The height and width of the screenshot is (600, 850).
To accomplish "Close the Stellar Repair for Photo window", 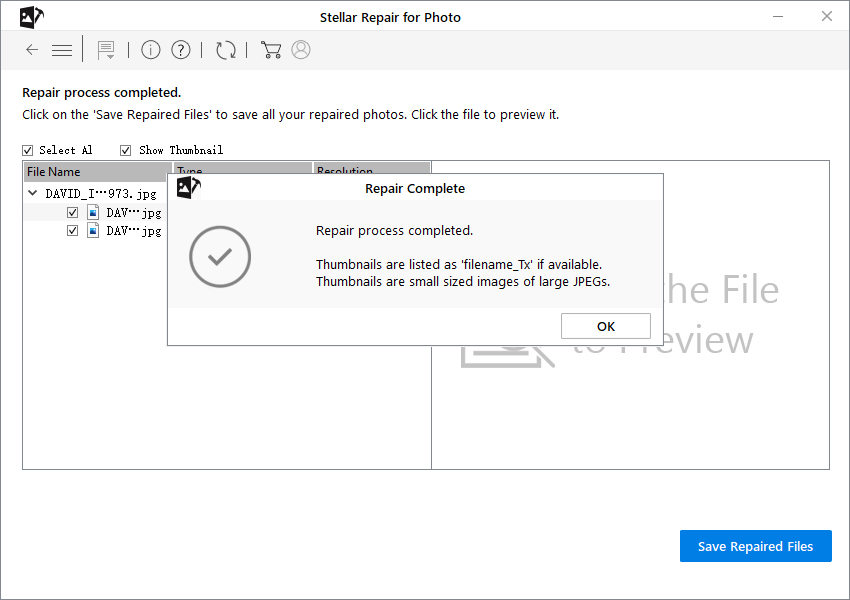I will [x=827, y=16].
